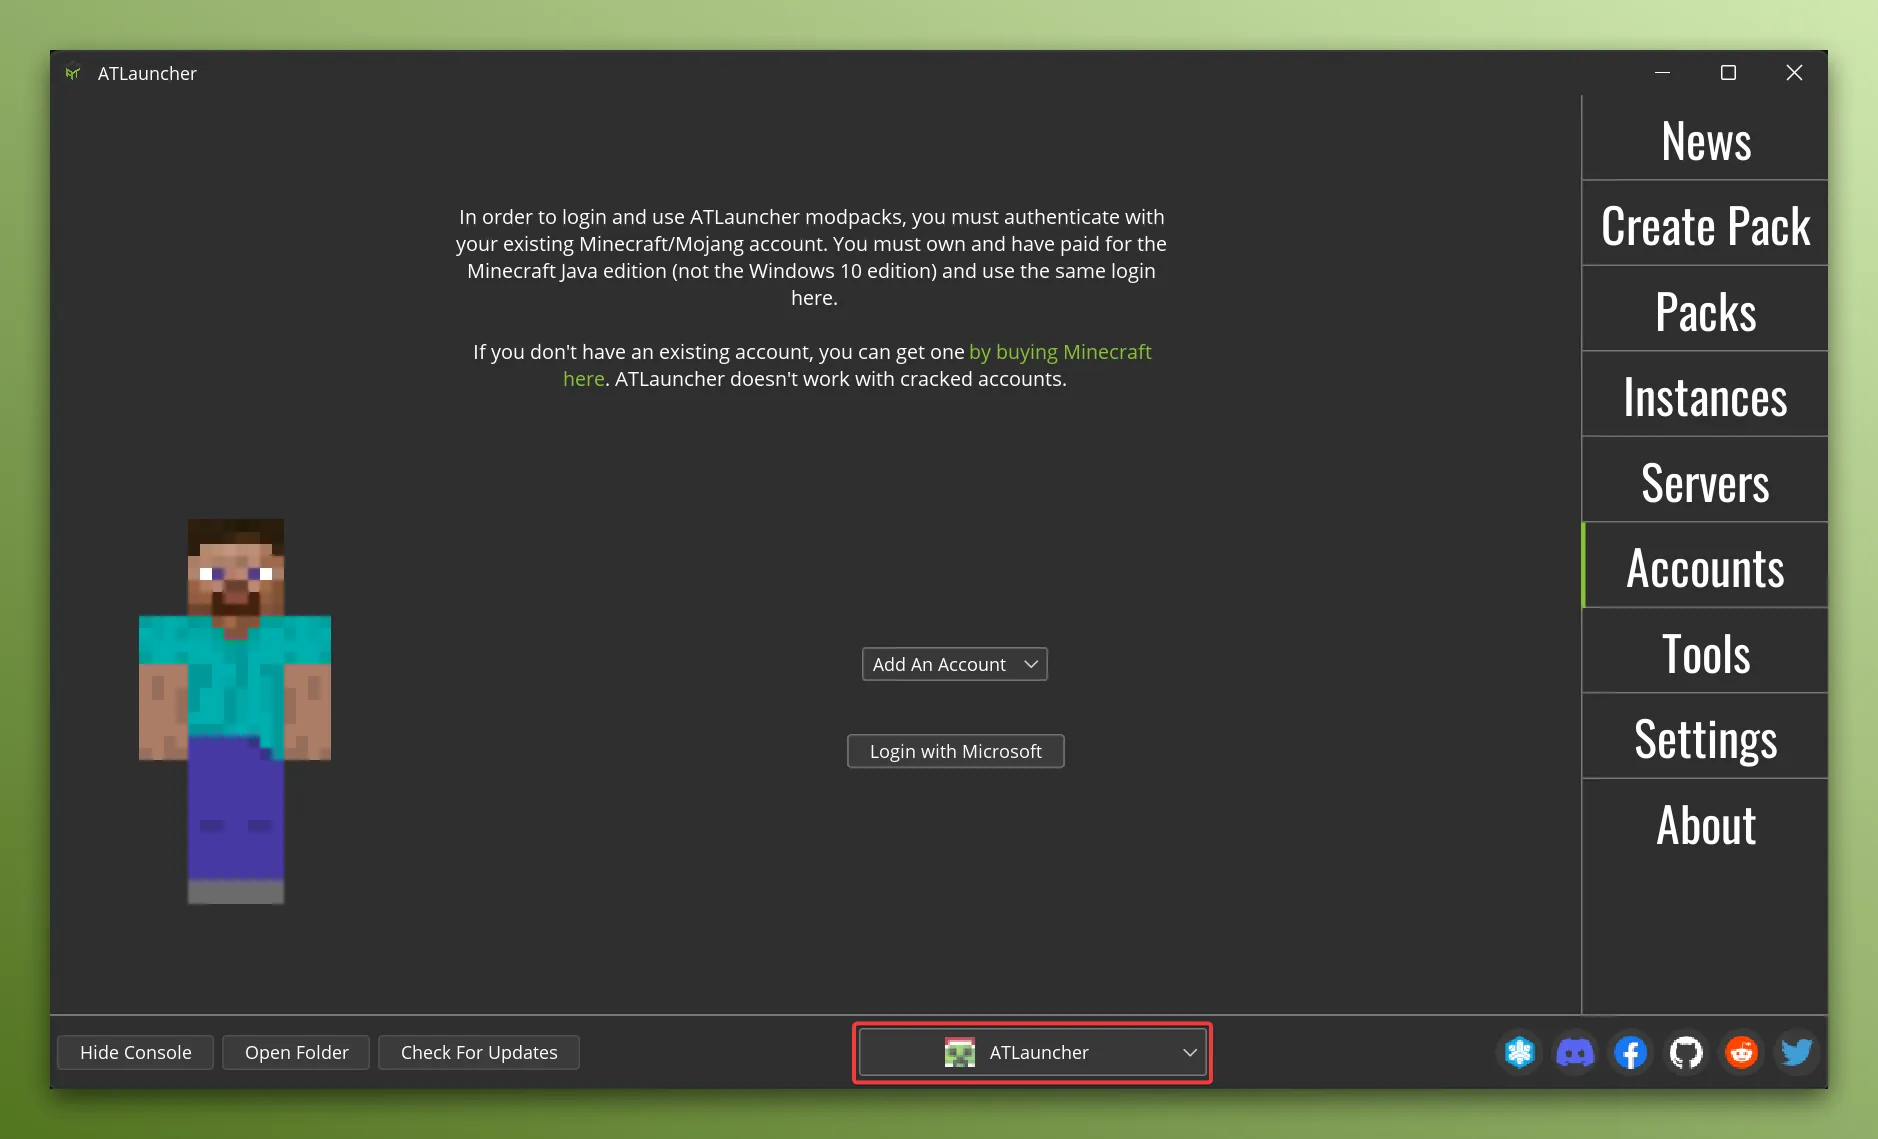Click the Login with Microsoft button
Screen dimensions: 1878x1139
955,751
